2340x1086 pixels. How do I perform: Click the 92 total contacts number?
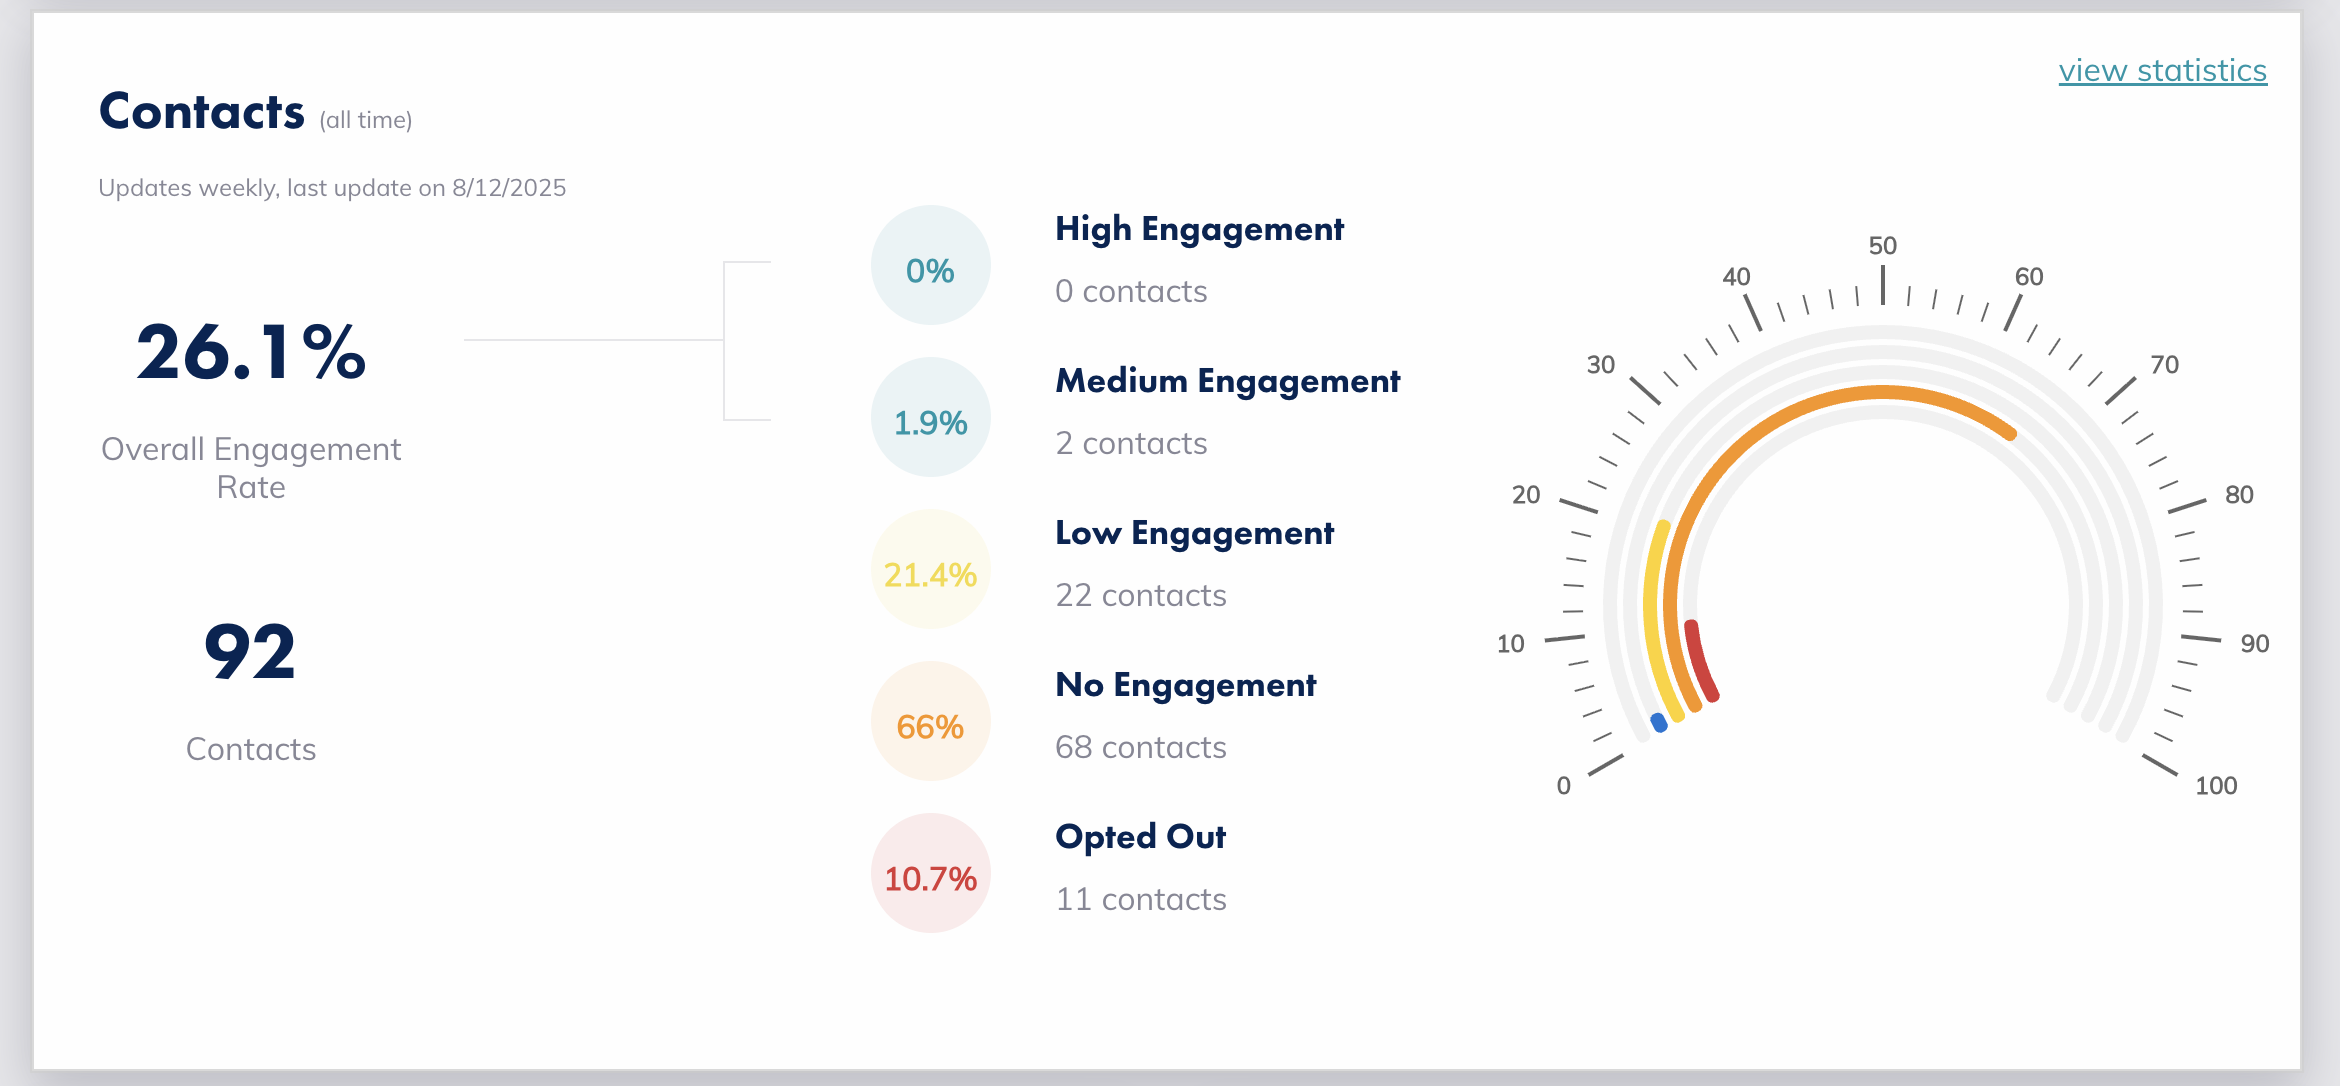coord(250,652)
